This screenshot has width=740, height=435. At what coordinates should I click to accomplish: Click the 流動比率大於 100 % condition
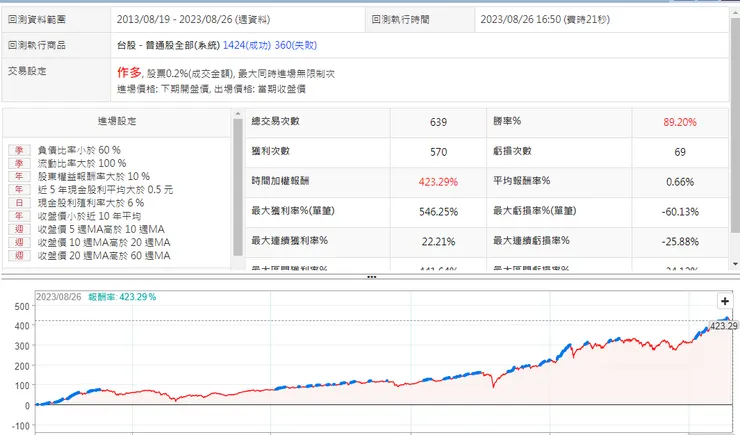(x=82, y=163)
